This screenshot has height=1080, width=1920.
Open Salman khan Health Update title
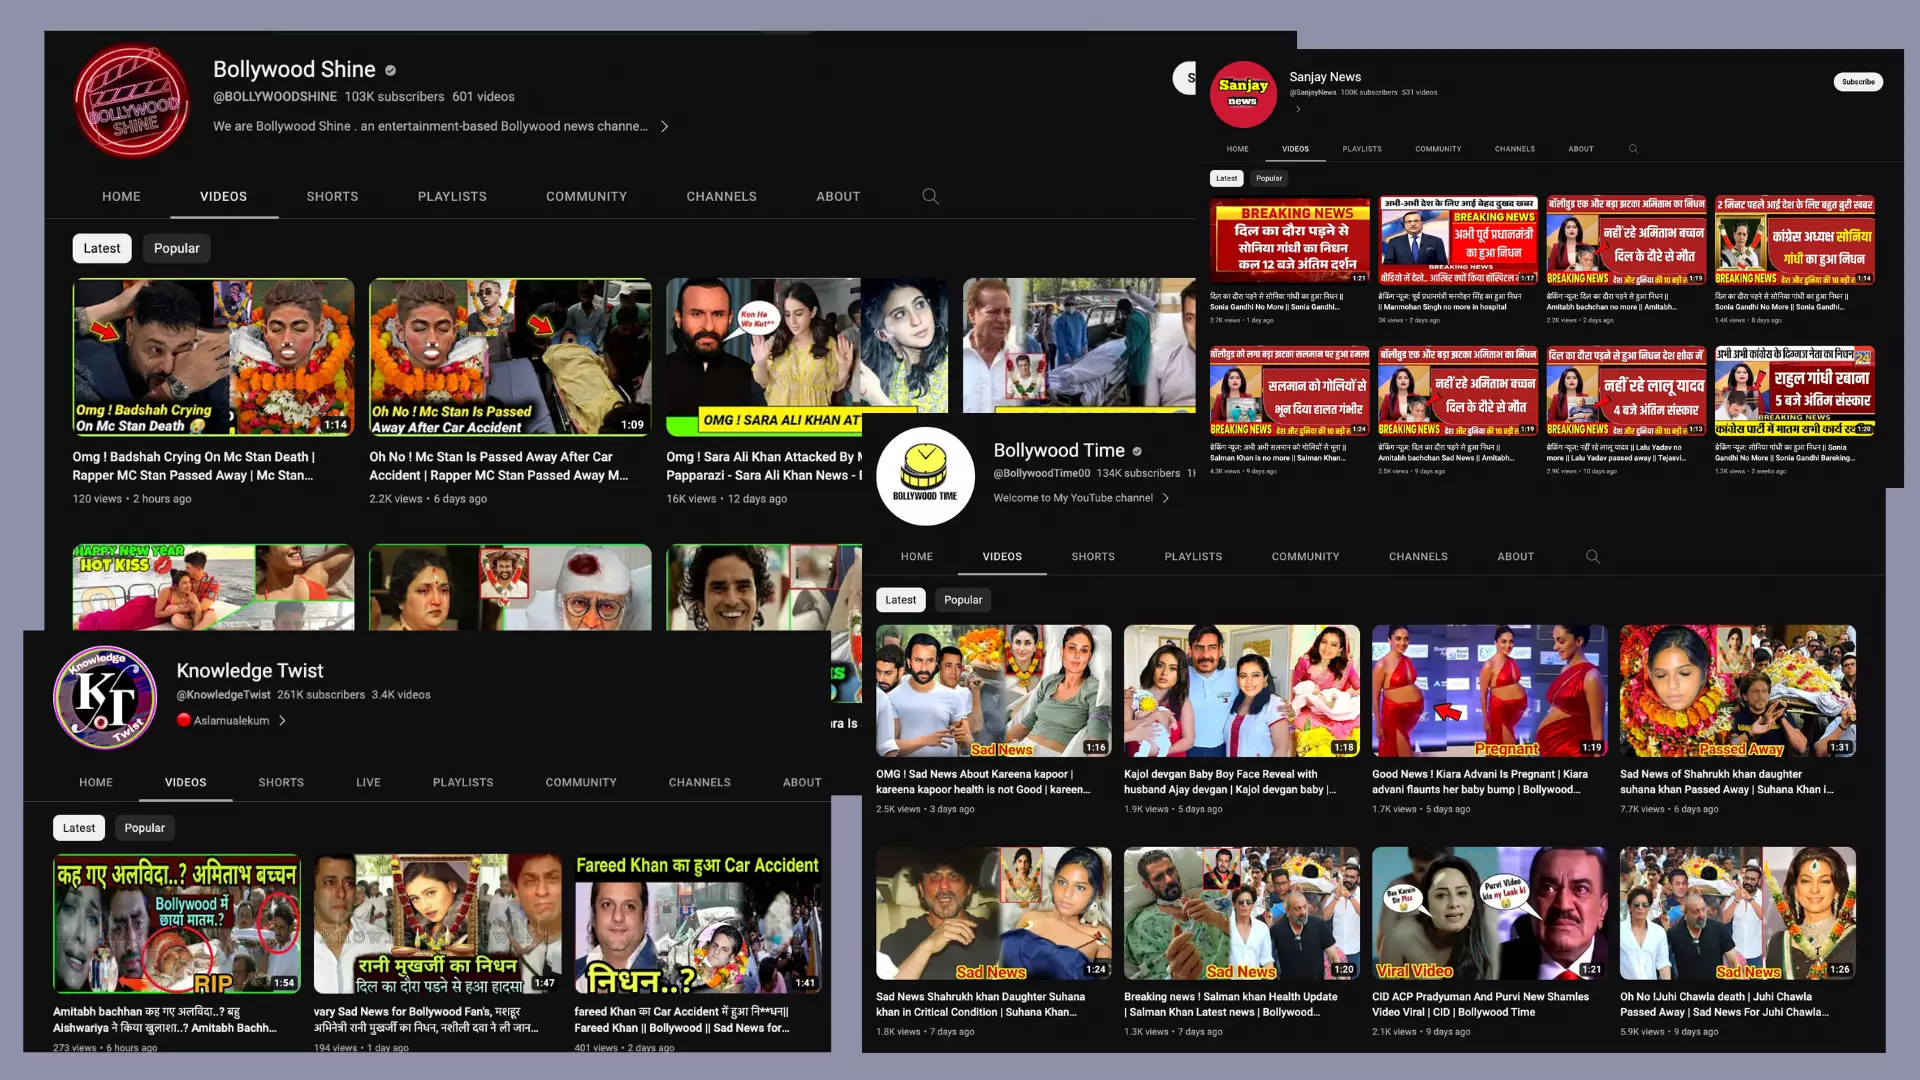[1231, 1004]
